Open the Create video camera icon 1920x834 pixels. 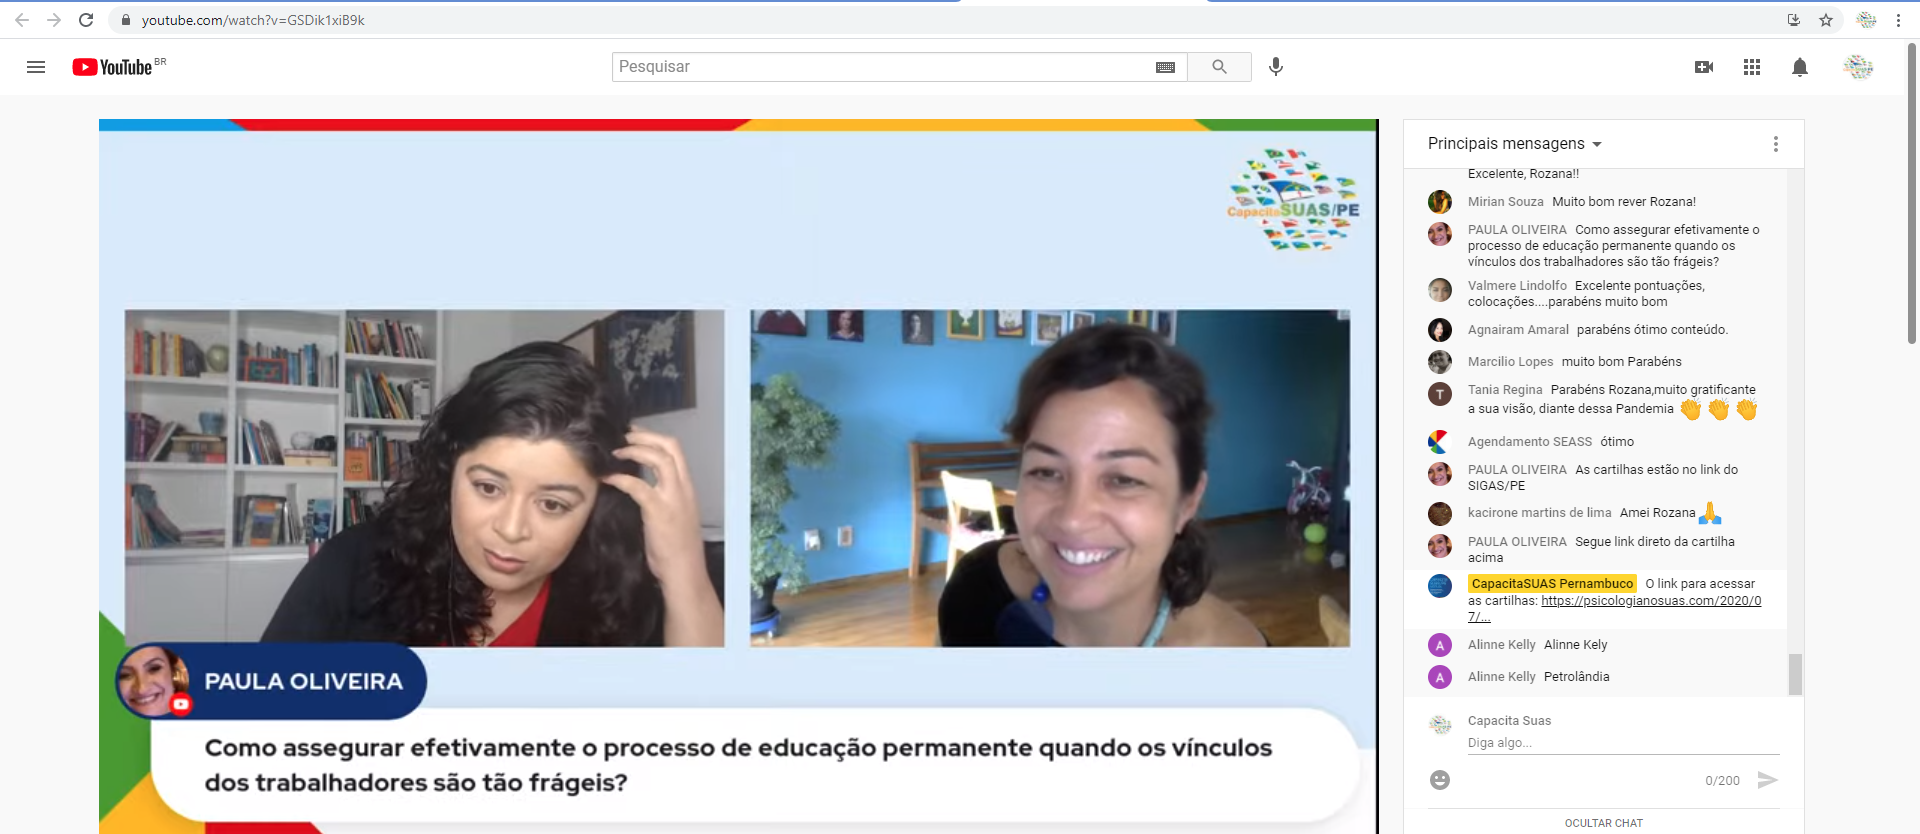1704,67
